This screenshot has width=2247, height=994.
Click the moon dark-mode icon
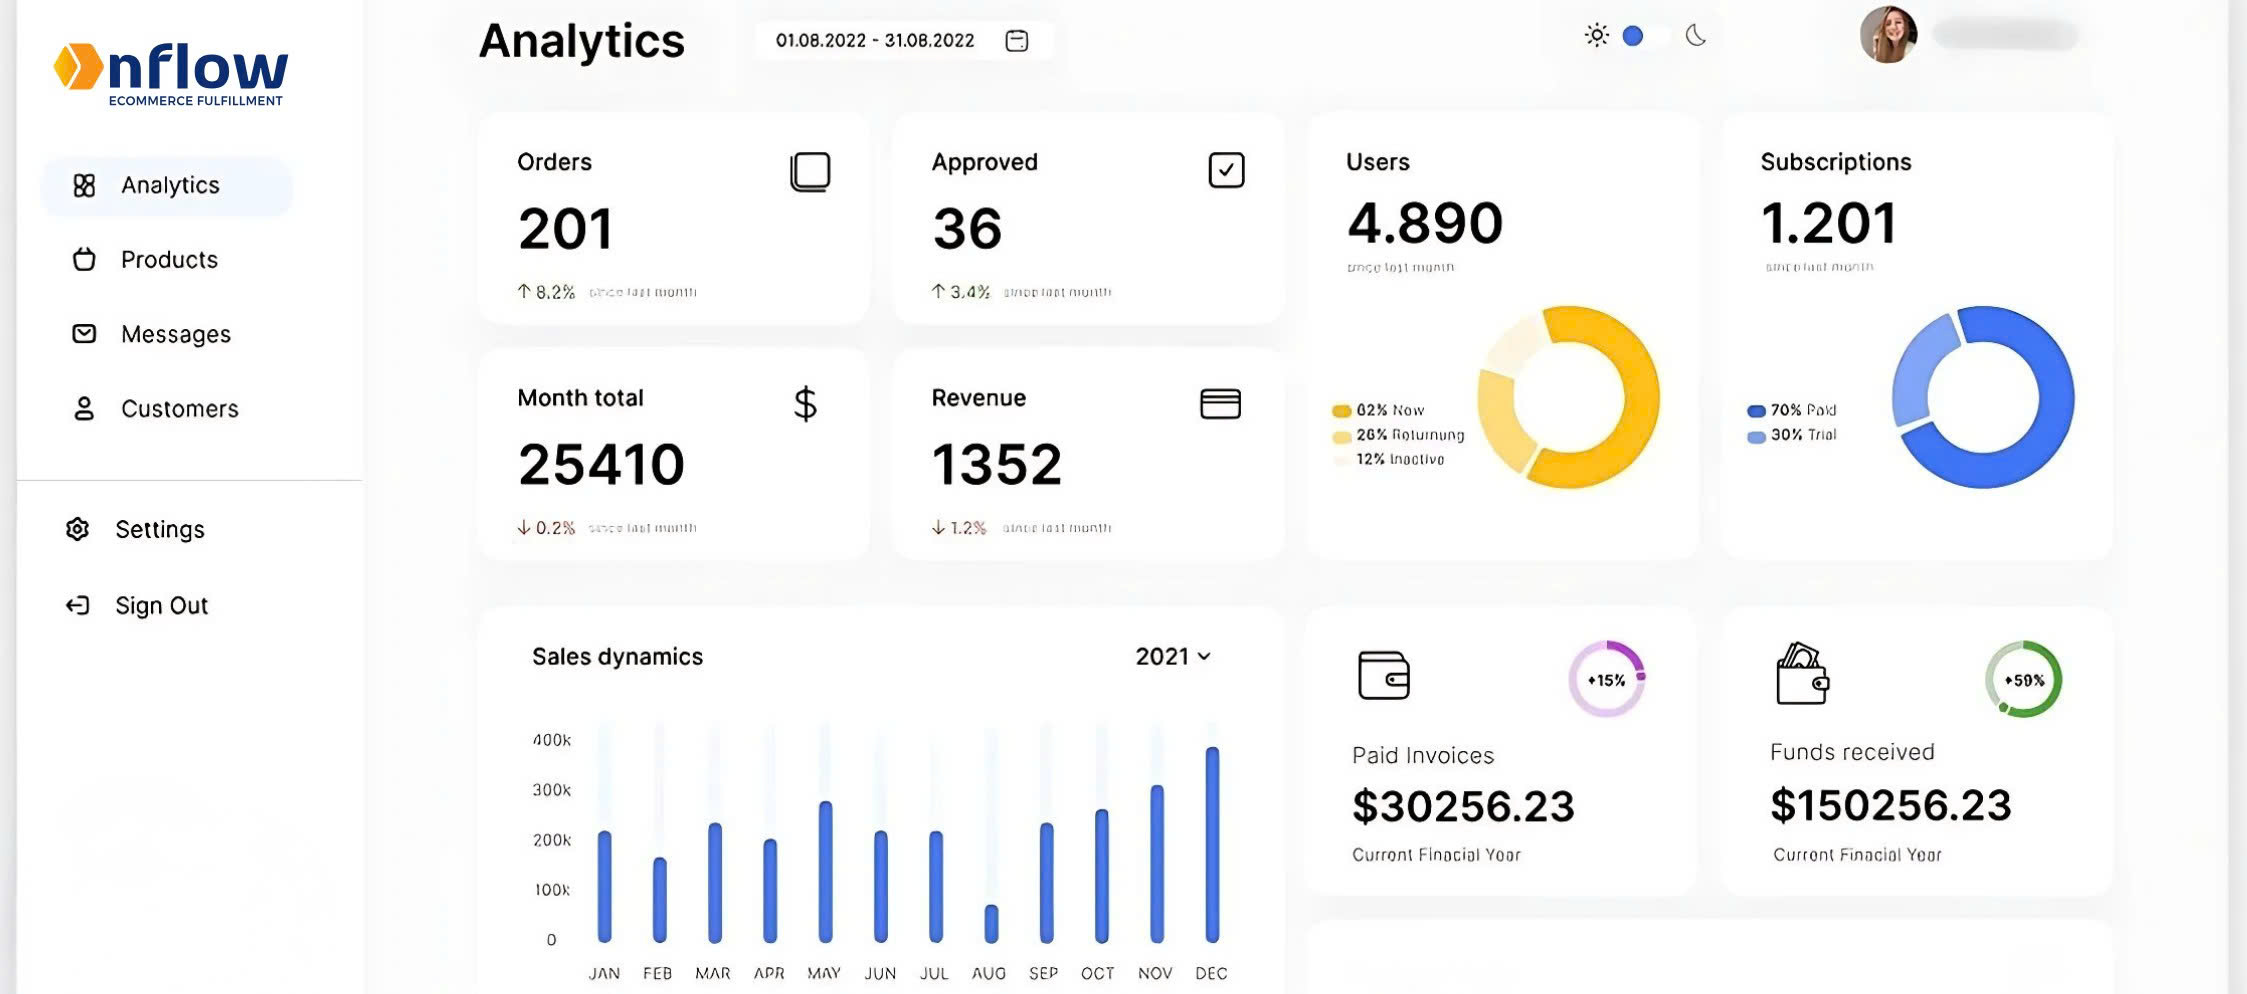tap(1695, 36)
